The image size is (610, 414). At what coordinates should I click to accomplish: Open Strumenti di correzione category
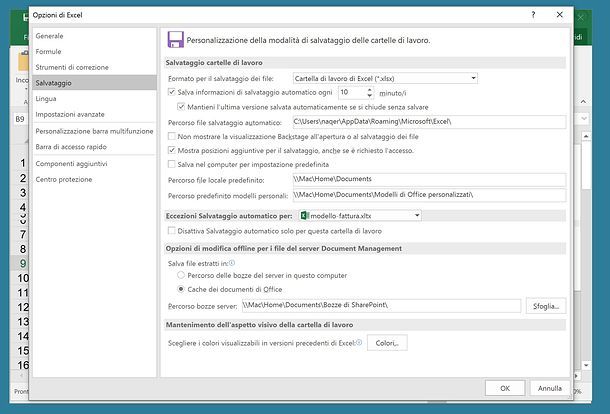[95, 67]
